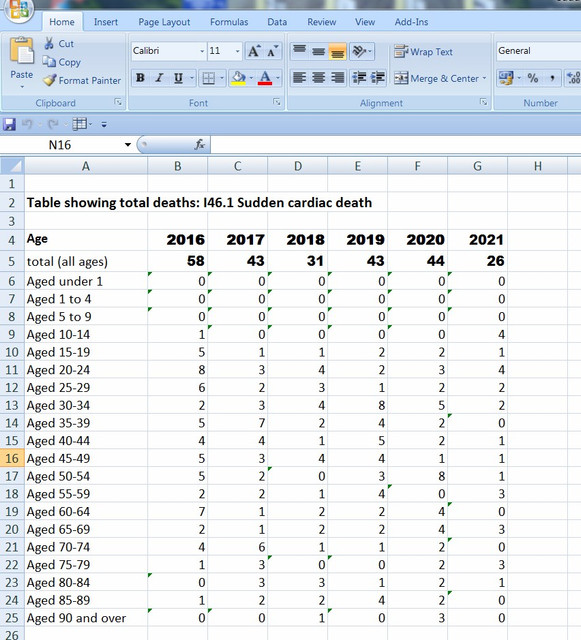
Task: Select cell showing 2016 total 58
Action: point(178,261)
